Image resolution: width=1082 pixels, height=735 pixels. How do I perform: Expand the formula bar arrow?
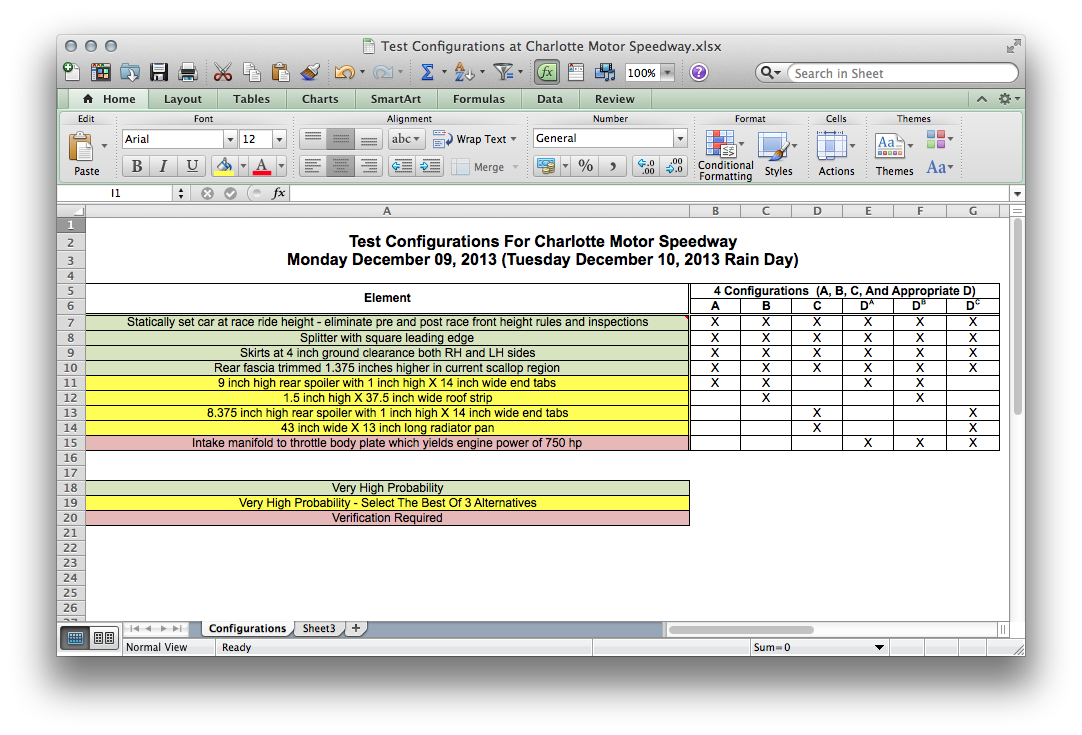[x=1017, y=194]
